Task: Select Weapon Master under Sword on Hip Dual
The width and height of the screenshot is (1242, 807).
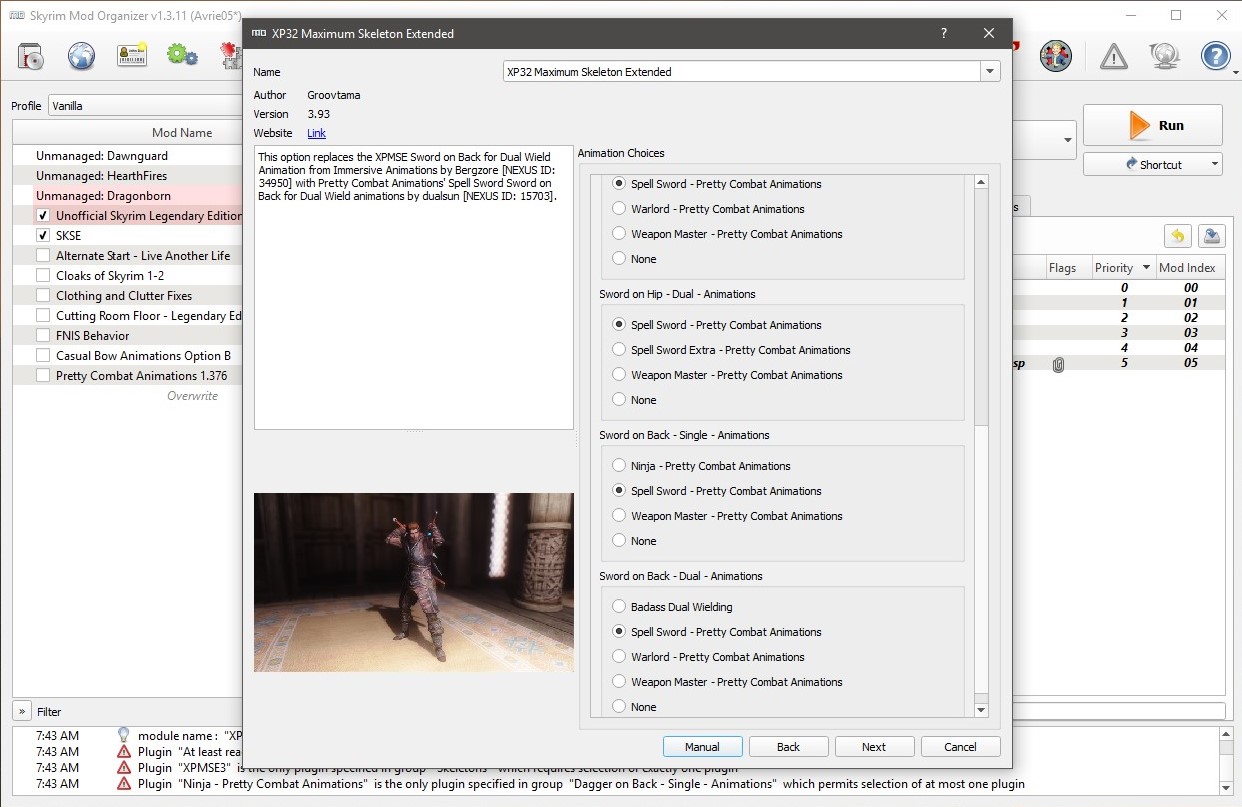Action: pos(619,375)
